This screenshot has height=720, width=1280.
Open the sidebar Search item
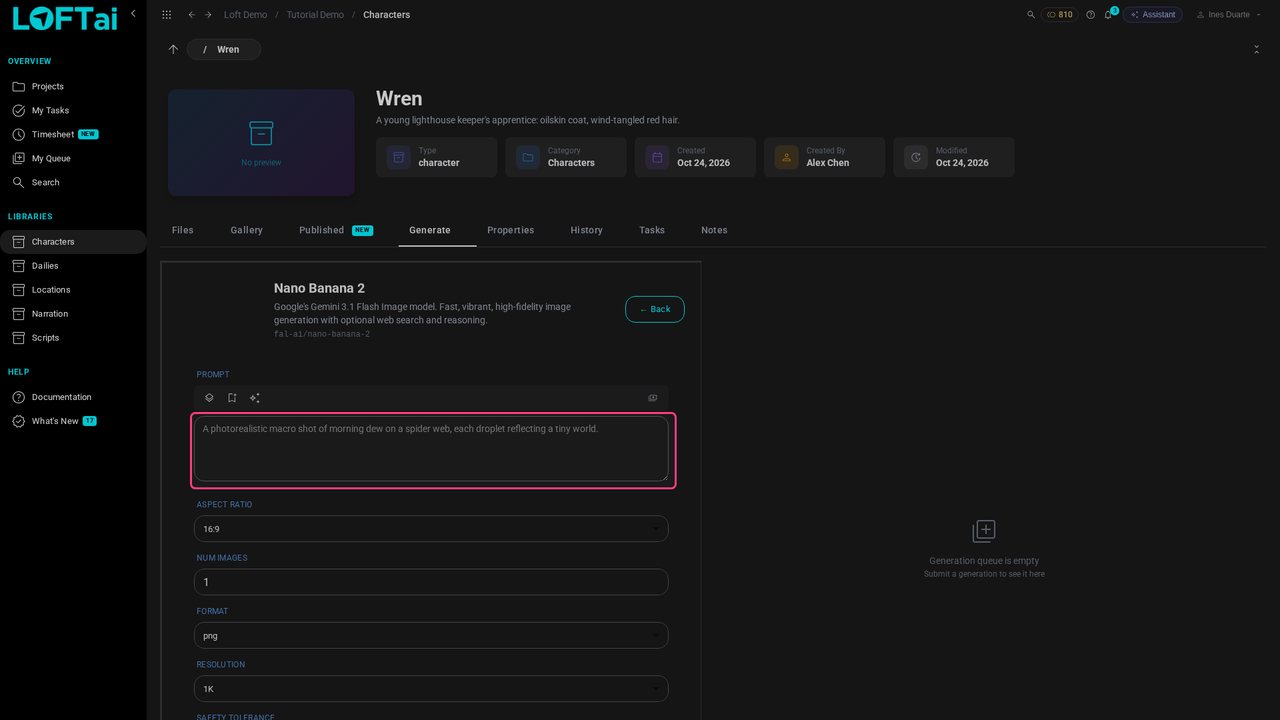pyautogui.click(x=73, y=183)
